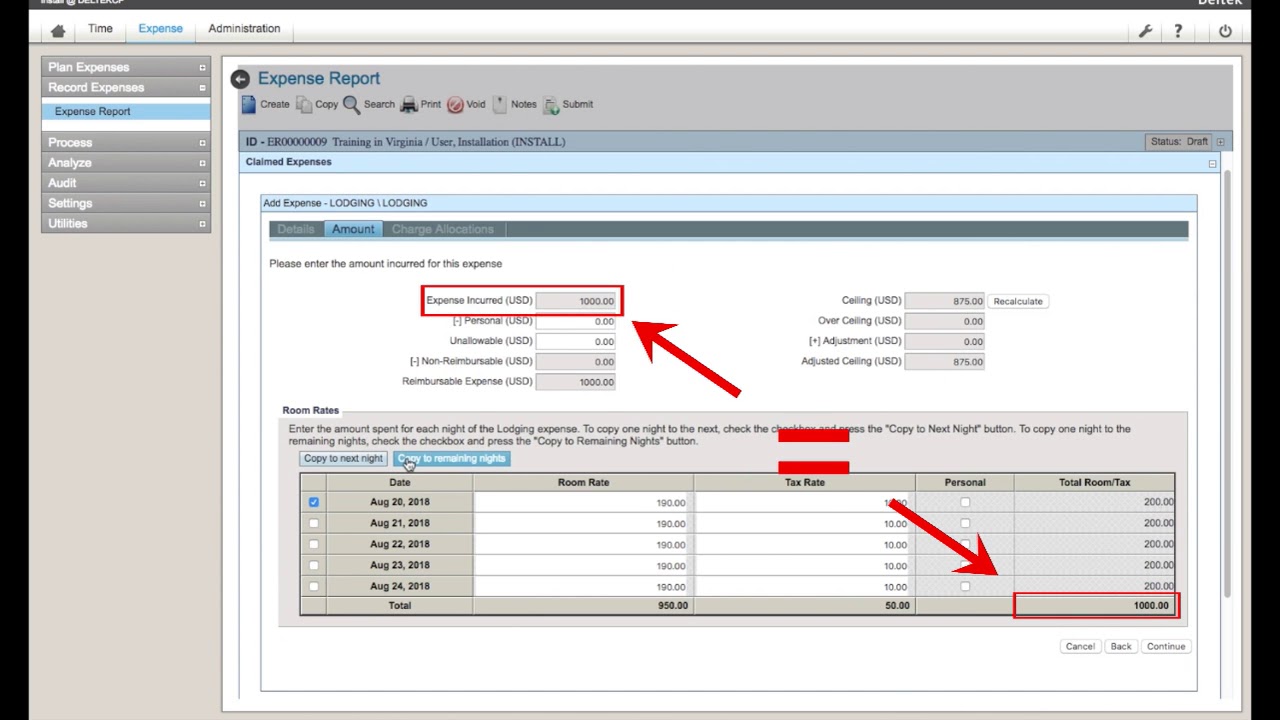Expand the Plan Expenses section
1280x720 pixels.
pyautogui.click(x=202, y=68)
